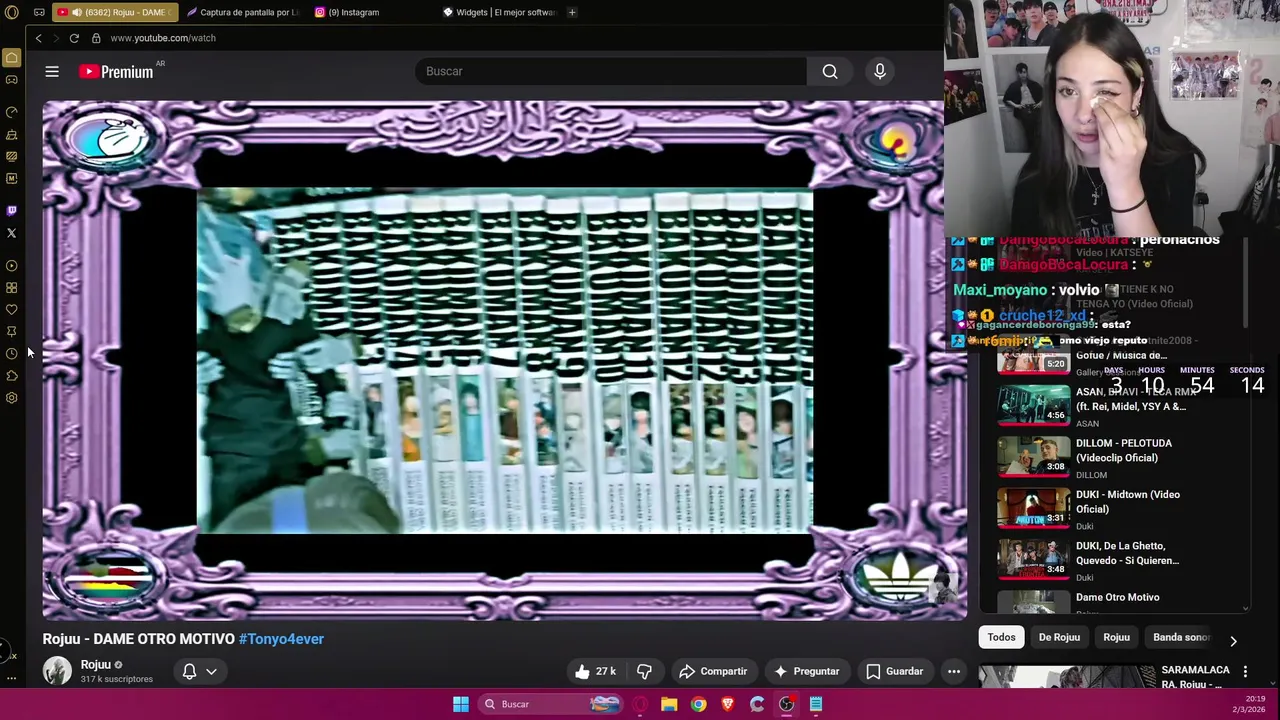Open DILLOM - PELOTUDA video thumbnail
Image resolution: width=1280 pixels, height=720 pixels.
click(1033, 458)
